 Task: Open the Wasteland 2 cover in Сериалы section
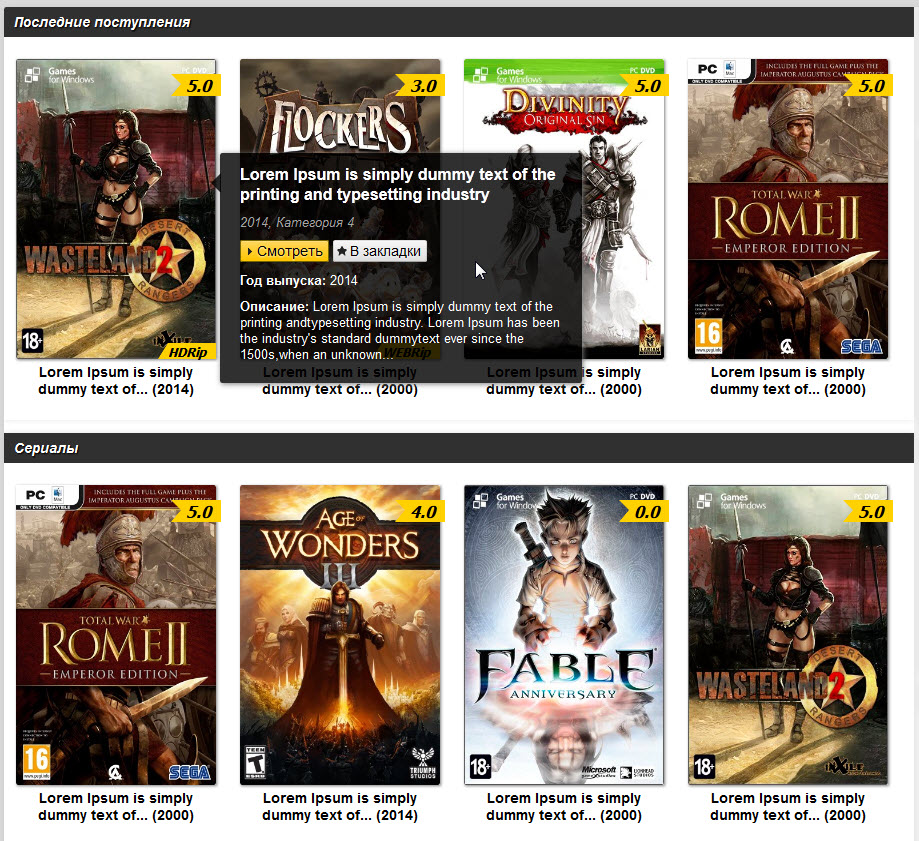tap(788, 635)
